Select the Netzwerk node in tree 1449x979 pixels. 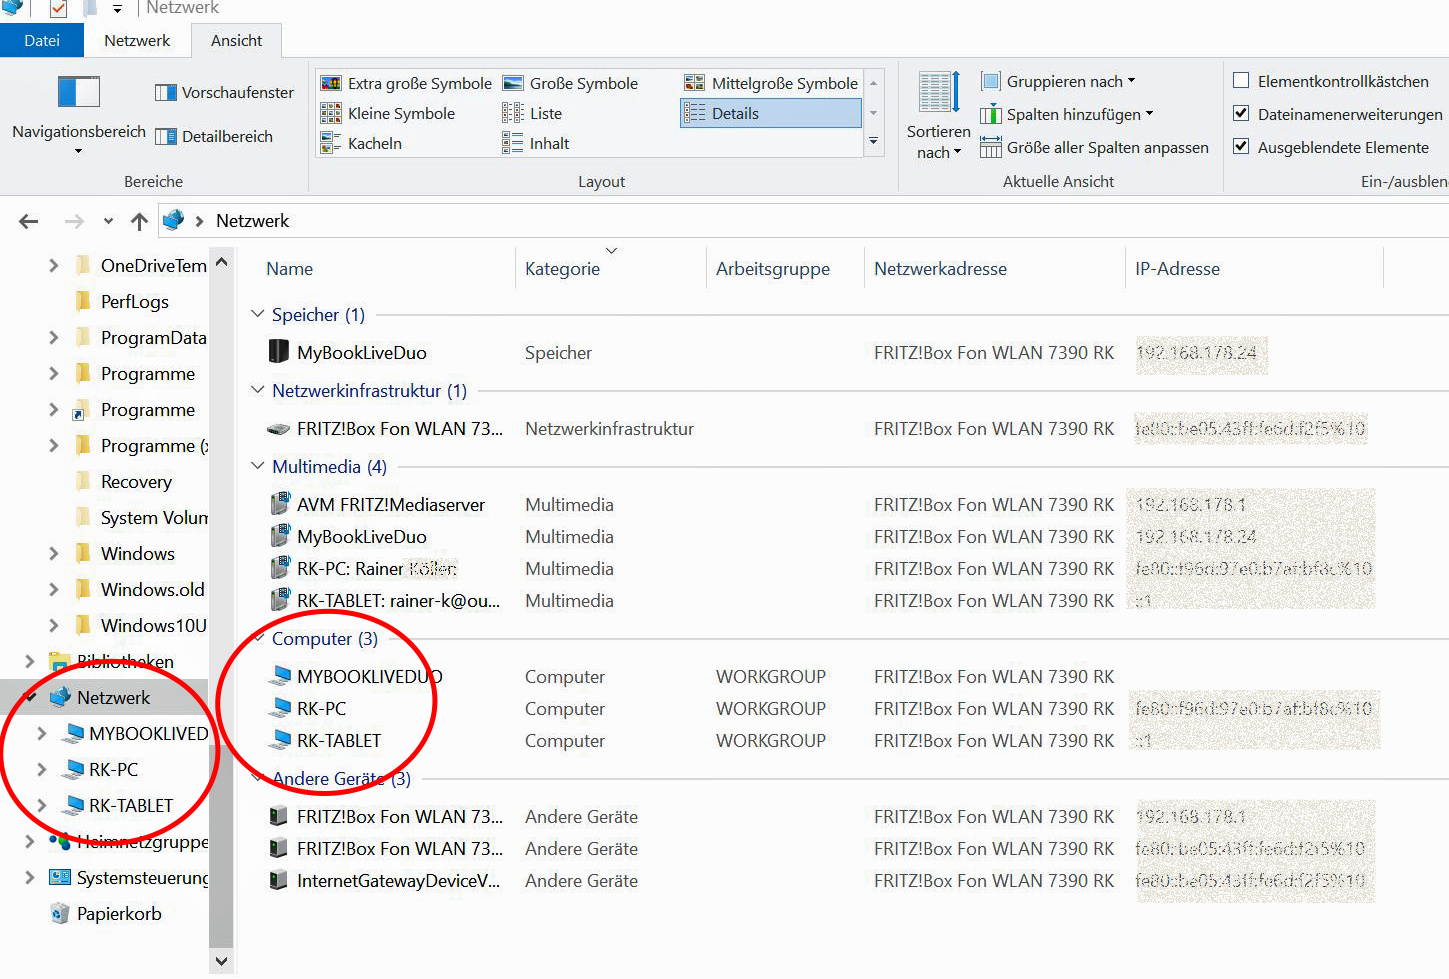click(113, 697)
